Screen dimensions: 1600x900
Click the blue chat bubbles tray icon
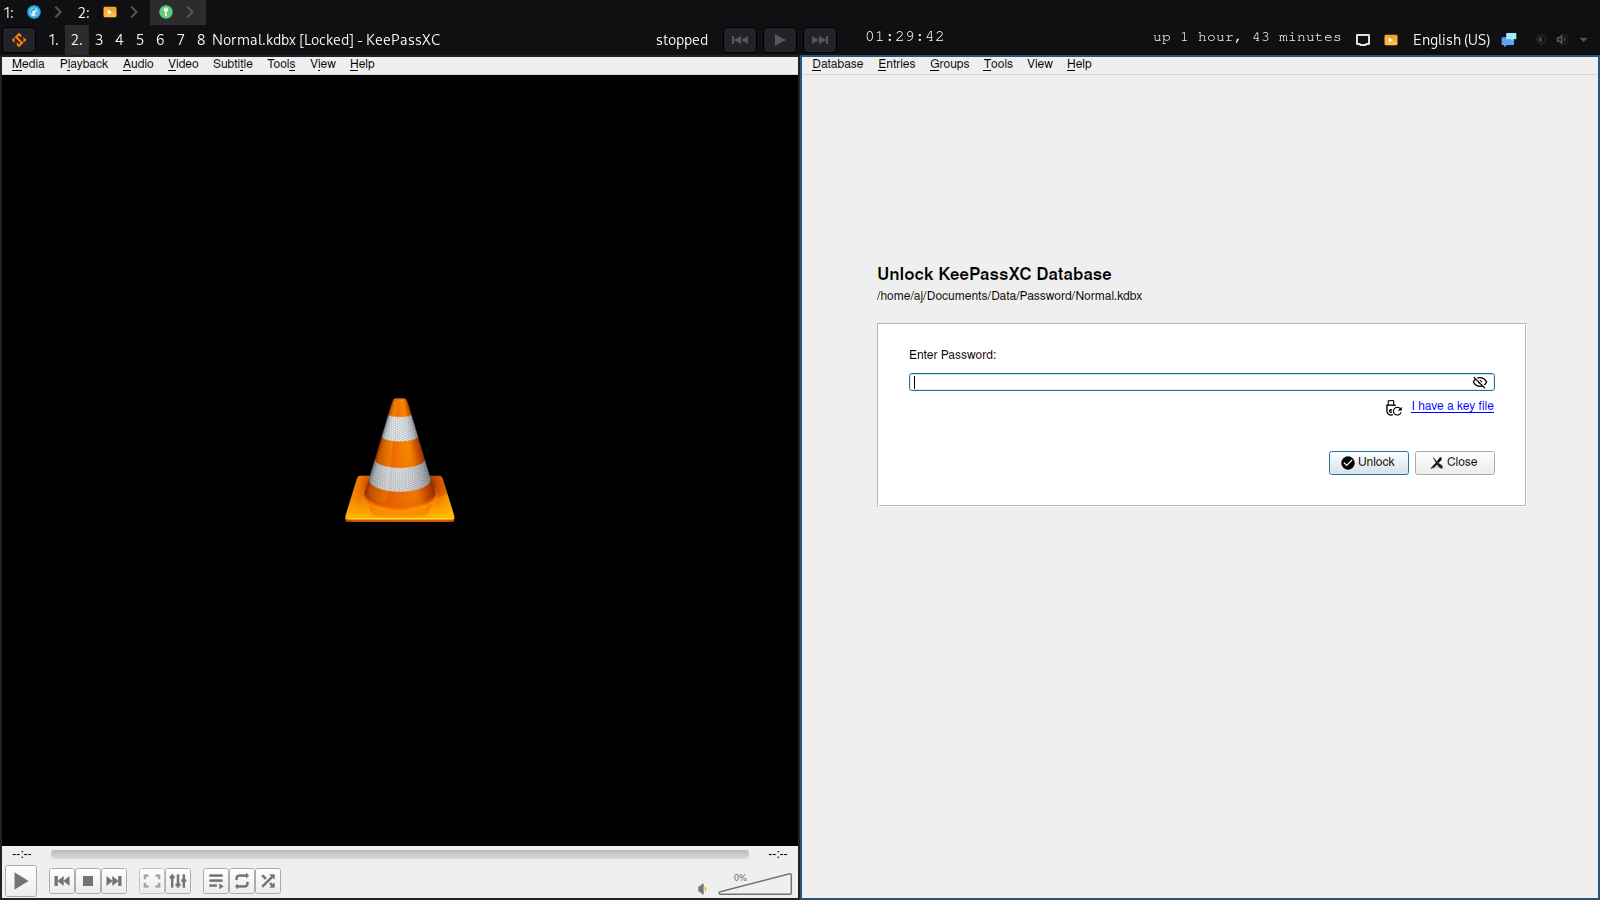tap(1509, 40)
